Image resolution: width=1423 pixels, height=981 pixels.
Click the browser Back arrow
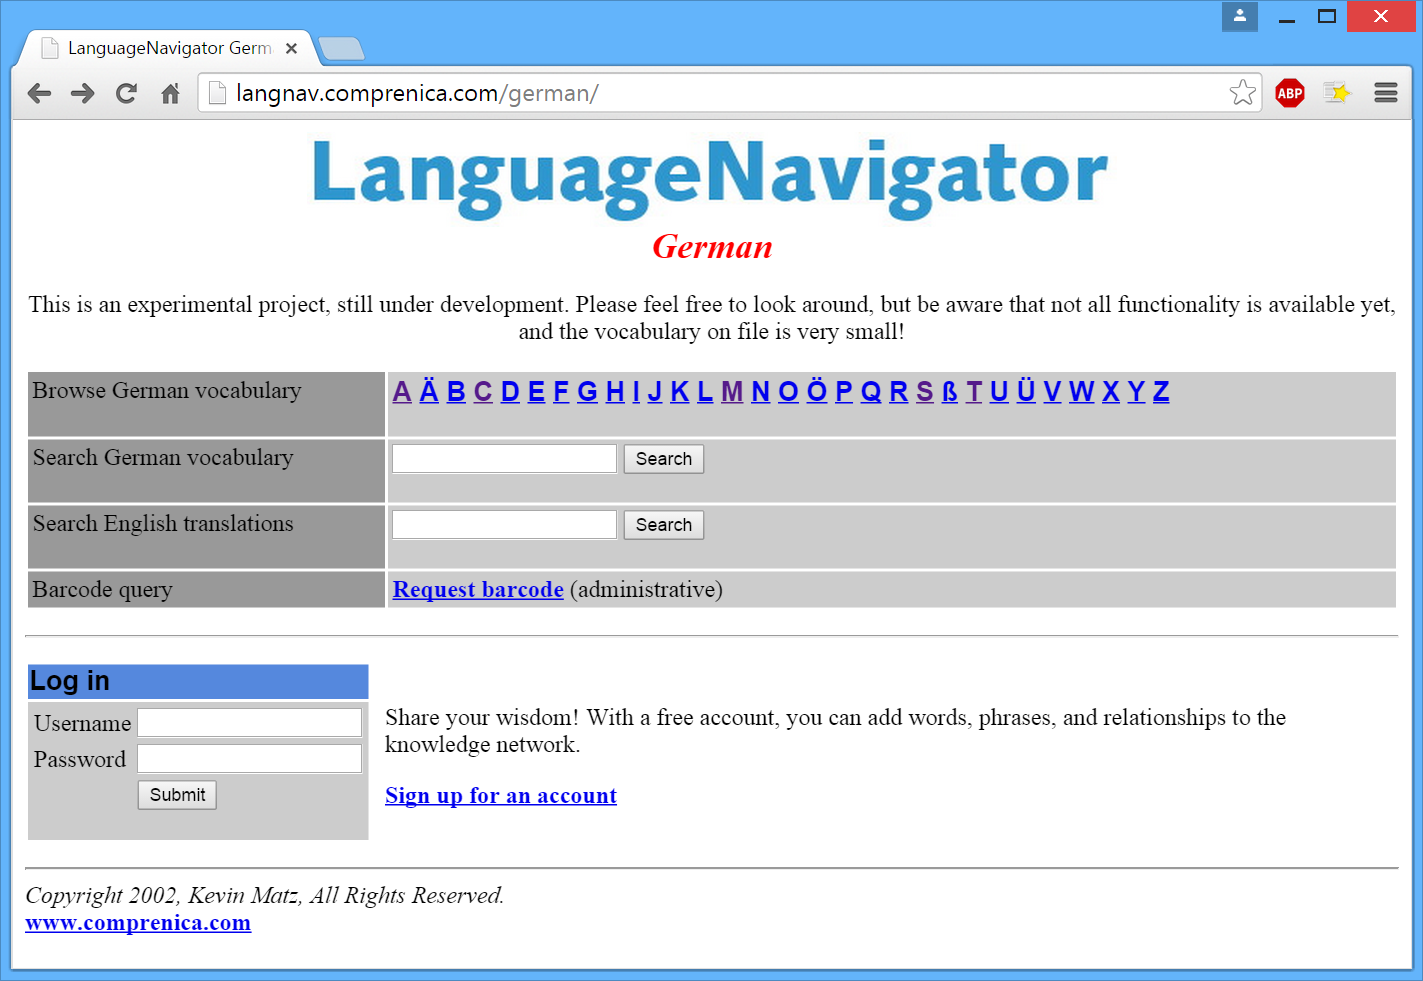39,94
